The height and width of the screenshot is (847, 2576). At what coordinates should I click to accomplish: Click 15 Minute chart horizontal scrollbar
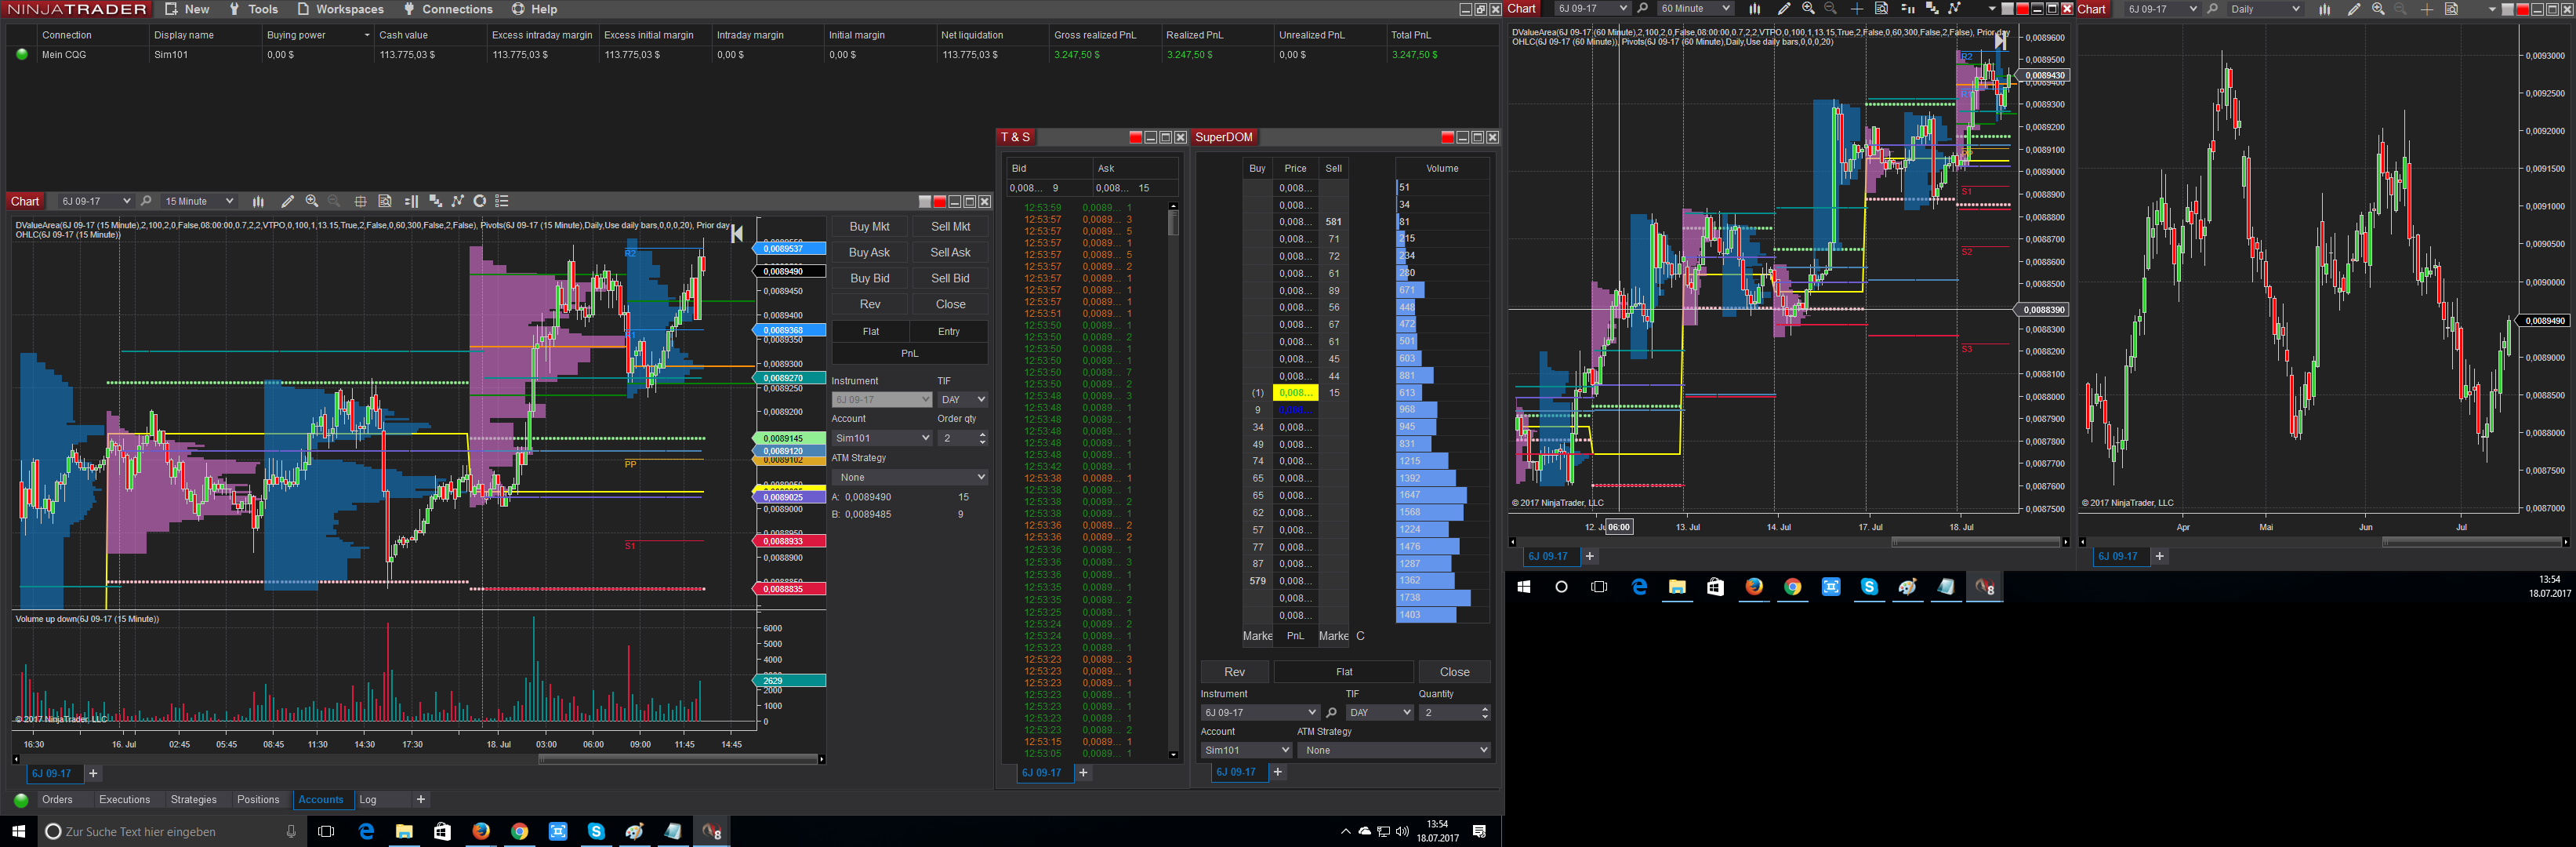678,760
